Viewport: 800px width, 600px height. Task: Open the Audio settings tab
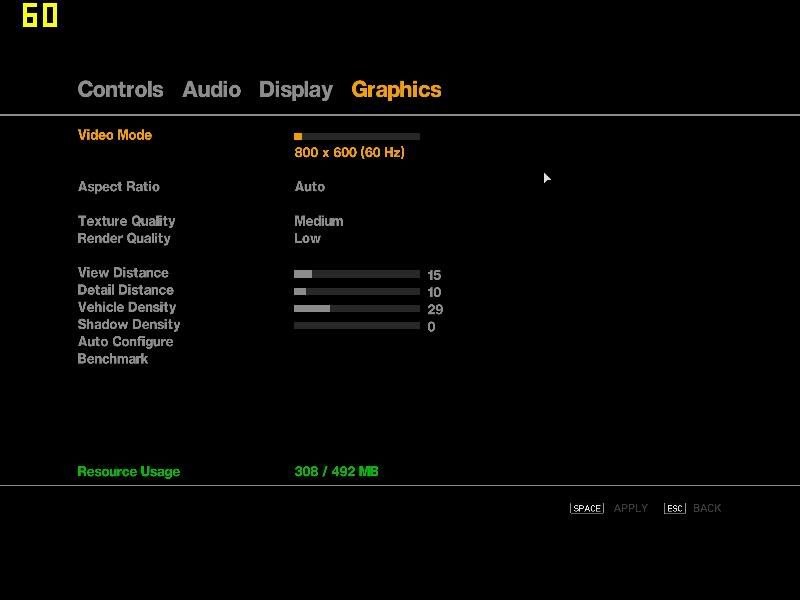212,89
